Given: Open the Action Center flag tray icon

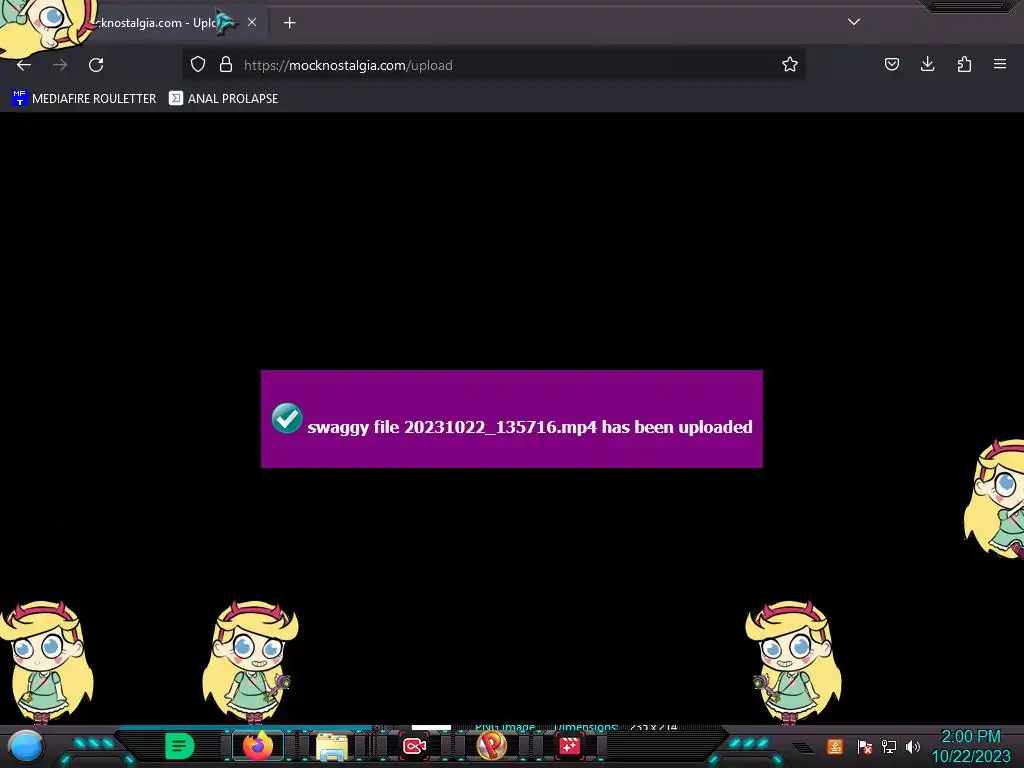Looking at the screenshot, I should (865, 746).
